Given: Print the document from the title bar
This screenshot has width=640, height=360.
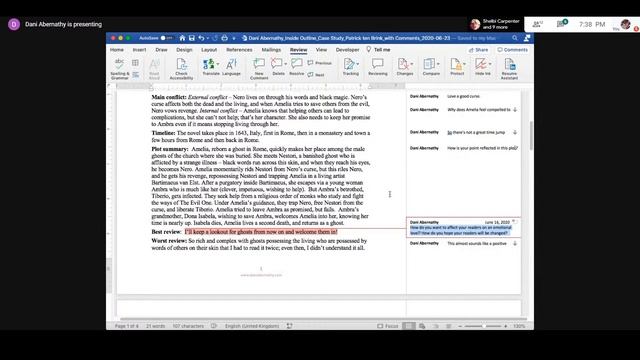Looking at the screenshot, I should (x=224, y=38).
